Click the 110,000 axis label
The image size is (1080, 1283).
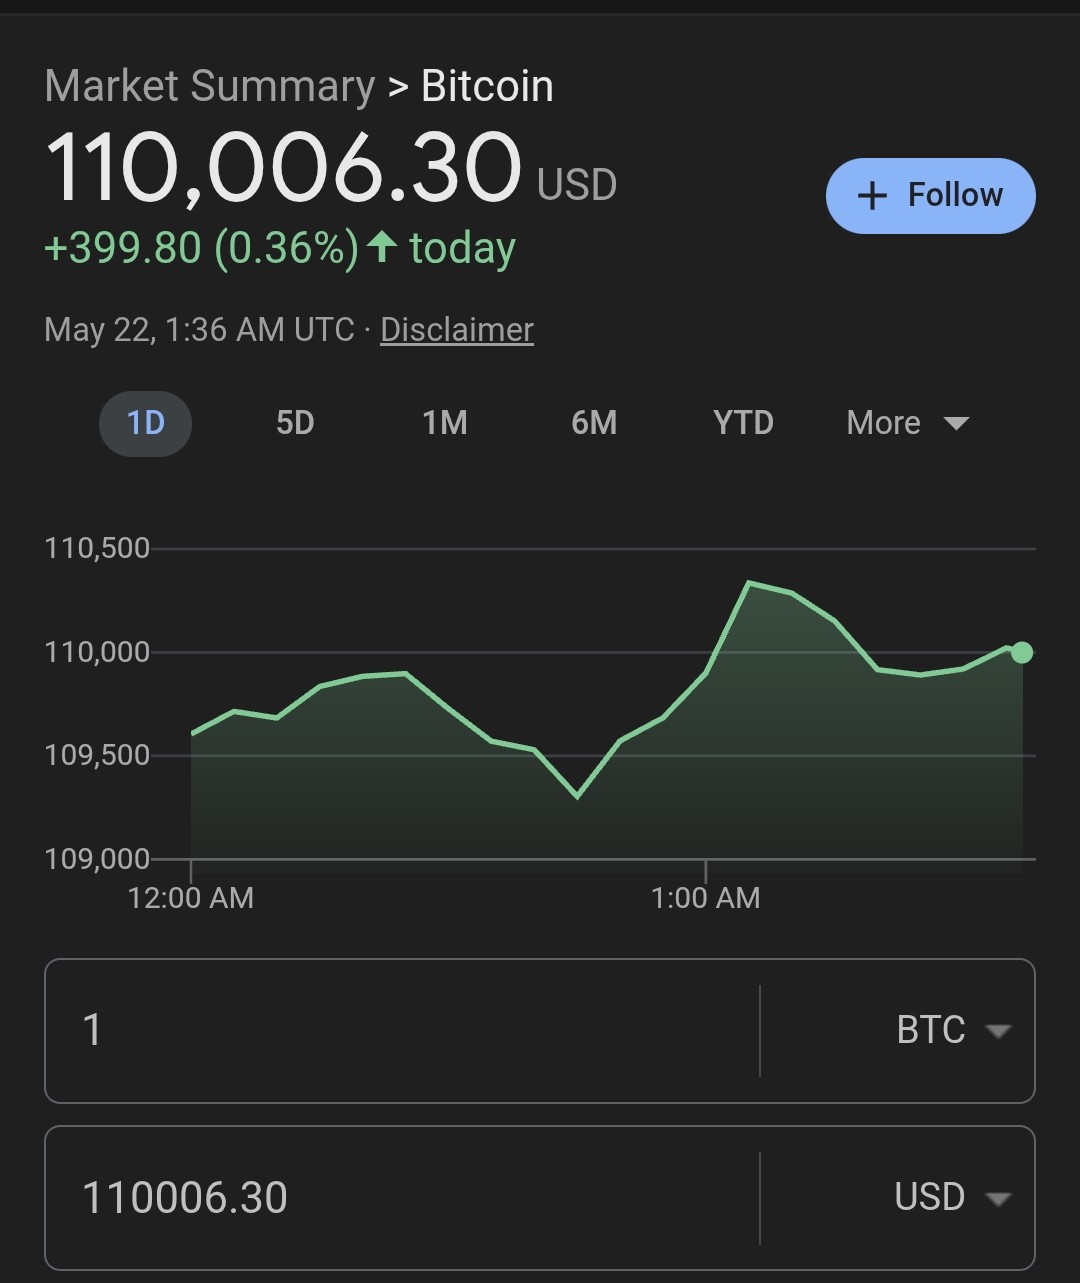(97, 652)
